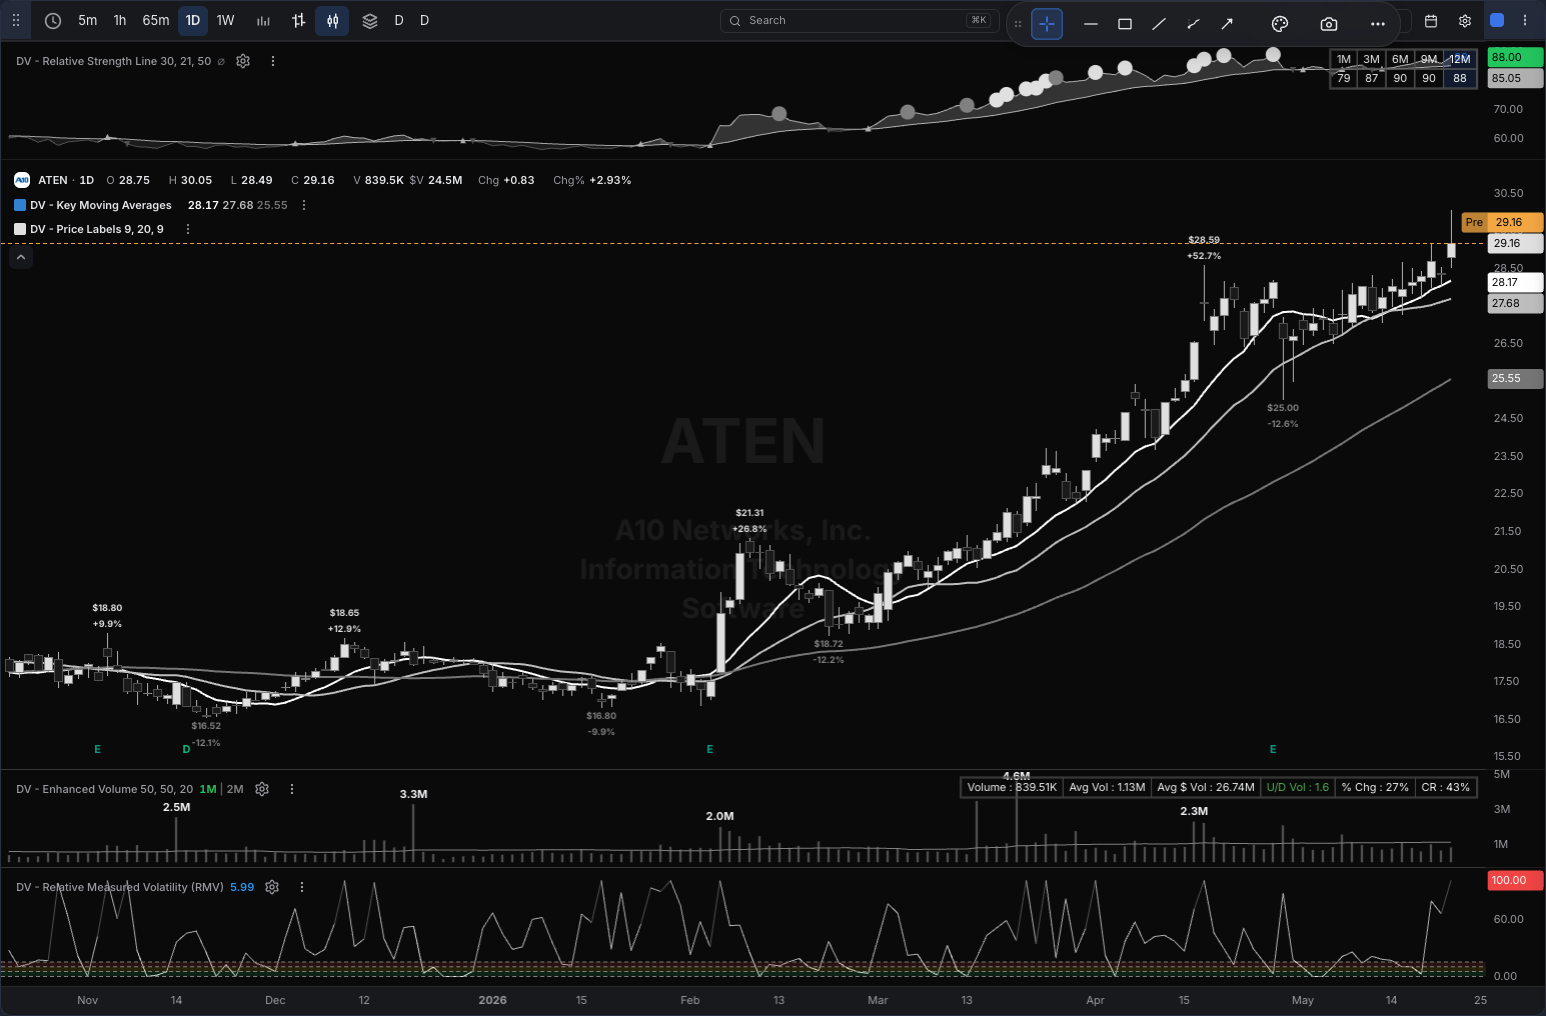This screenshot has width=1546, height=1016.
Task: Take a chart snapshot with camera icon
Action: pos(1329,23)
